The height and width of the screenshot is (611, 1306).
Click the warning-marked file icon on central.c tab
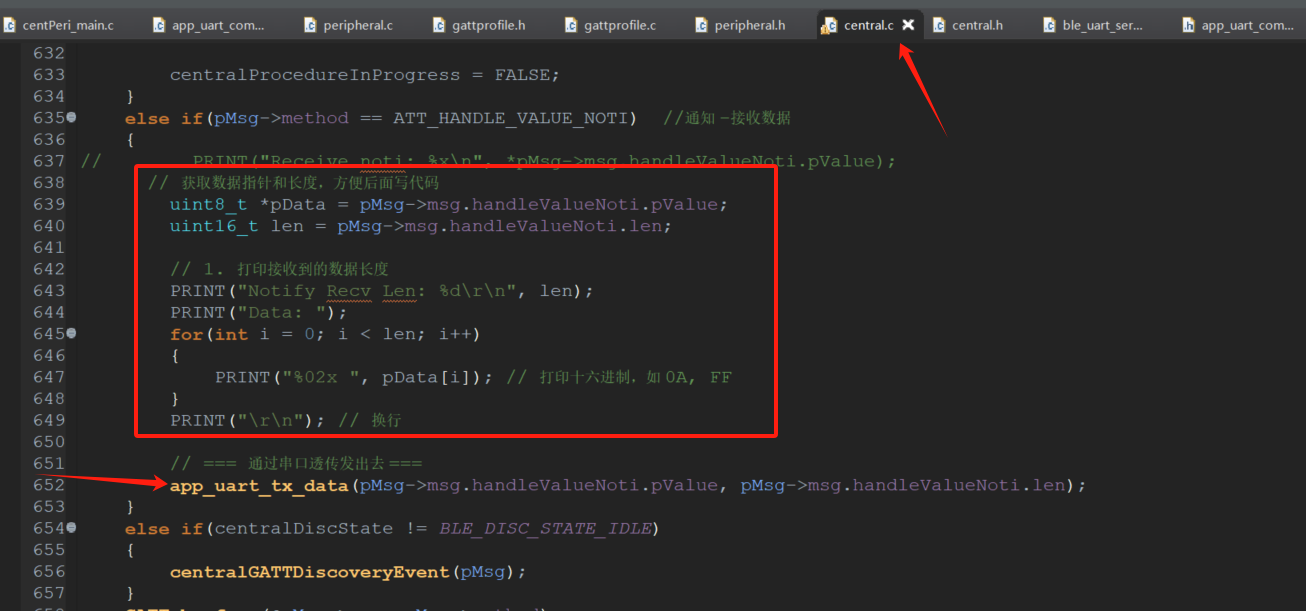(x=829, y=26)
